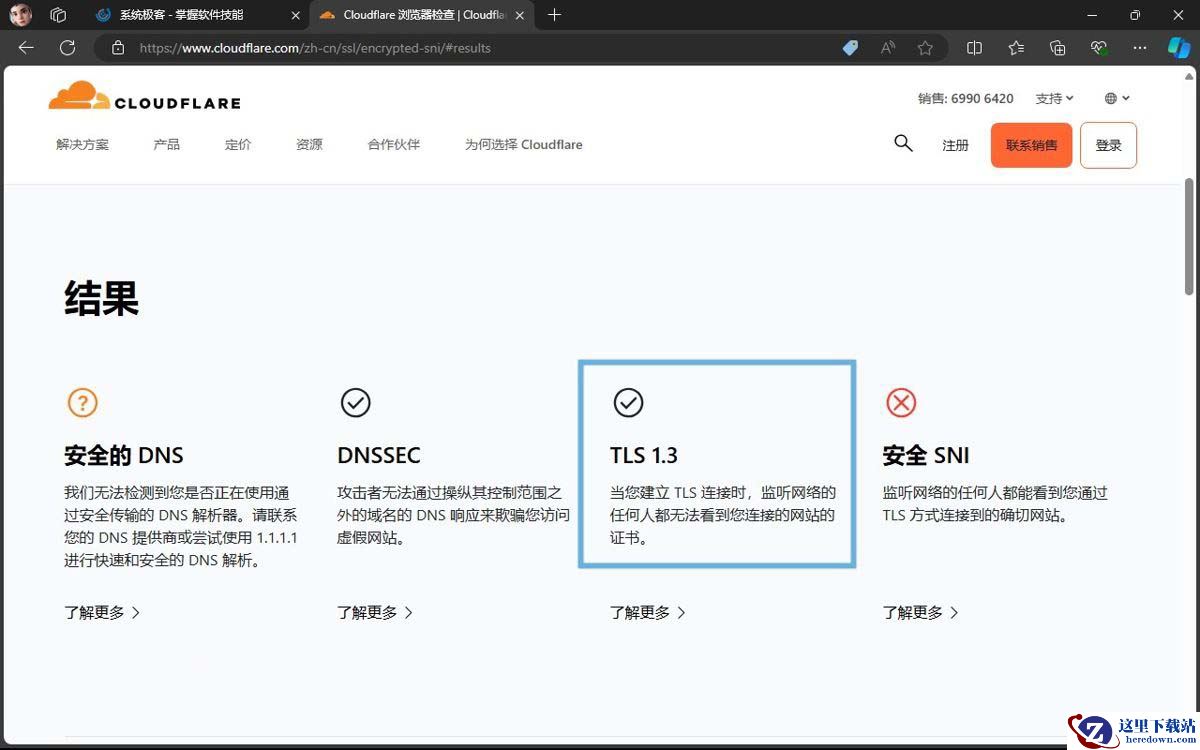This screenshot has height=750, width=1200.
Task: Click the browser profile avatar
Action: tap(20, 15)
